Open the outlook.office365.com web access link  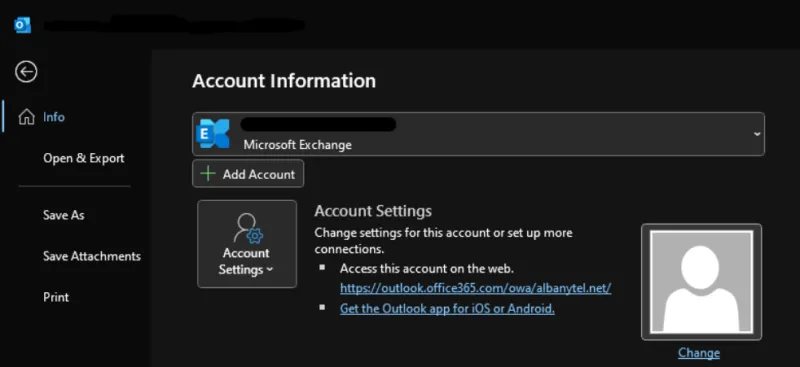[x=476, y=288]
